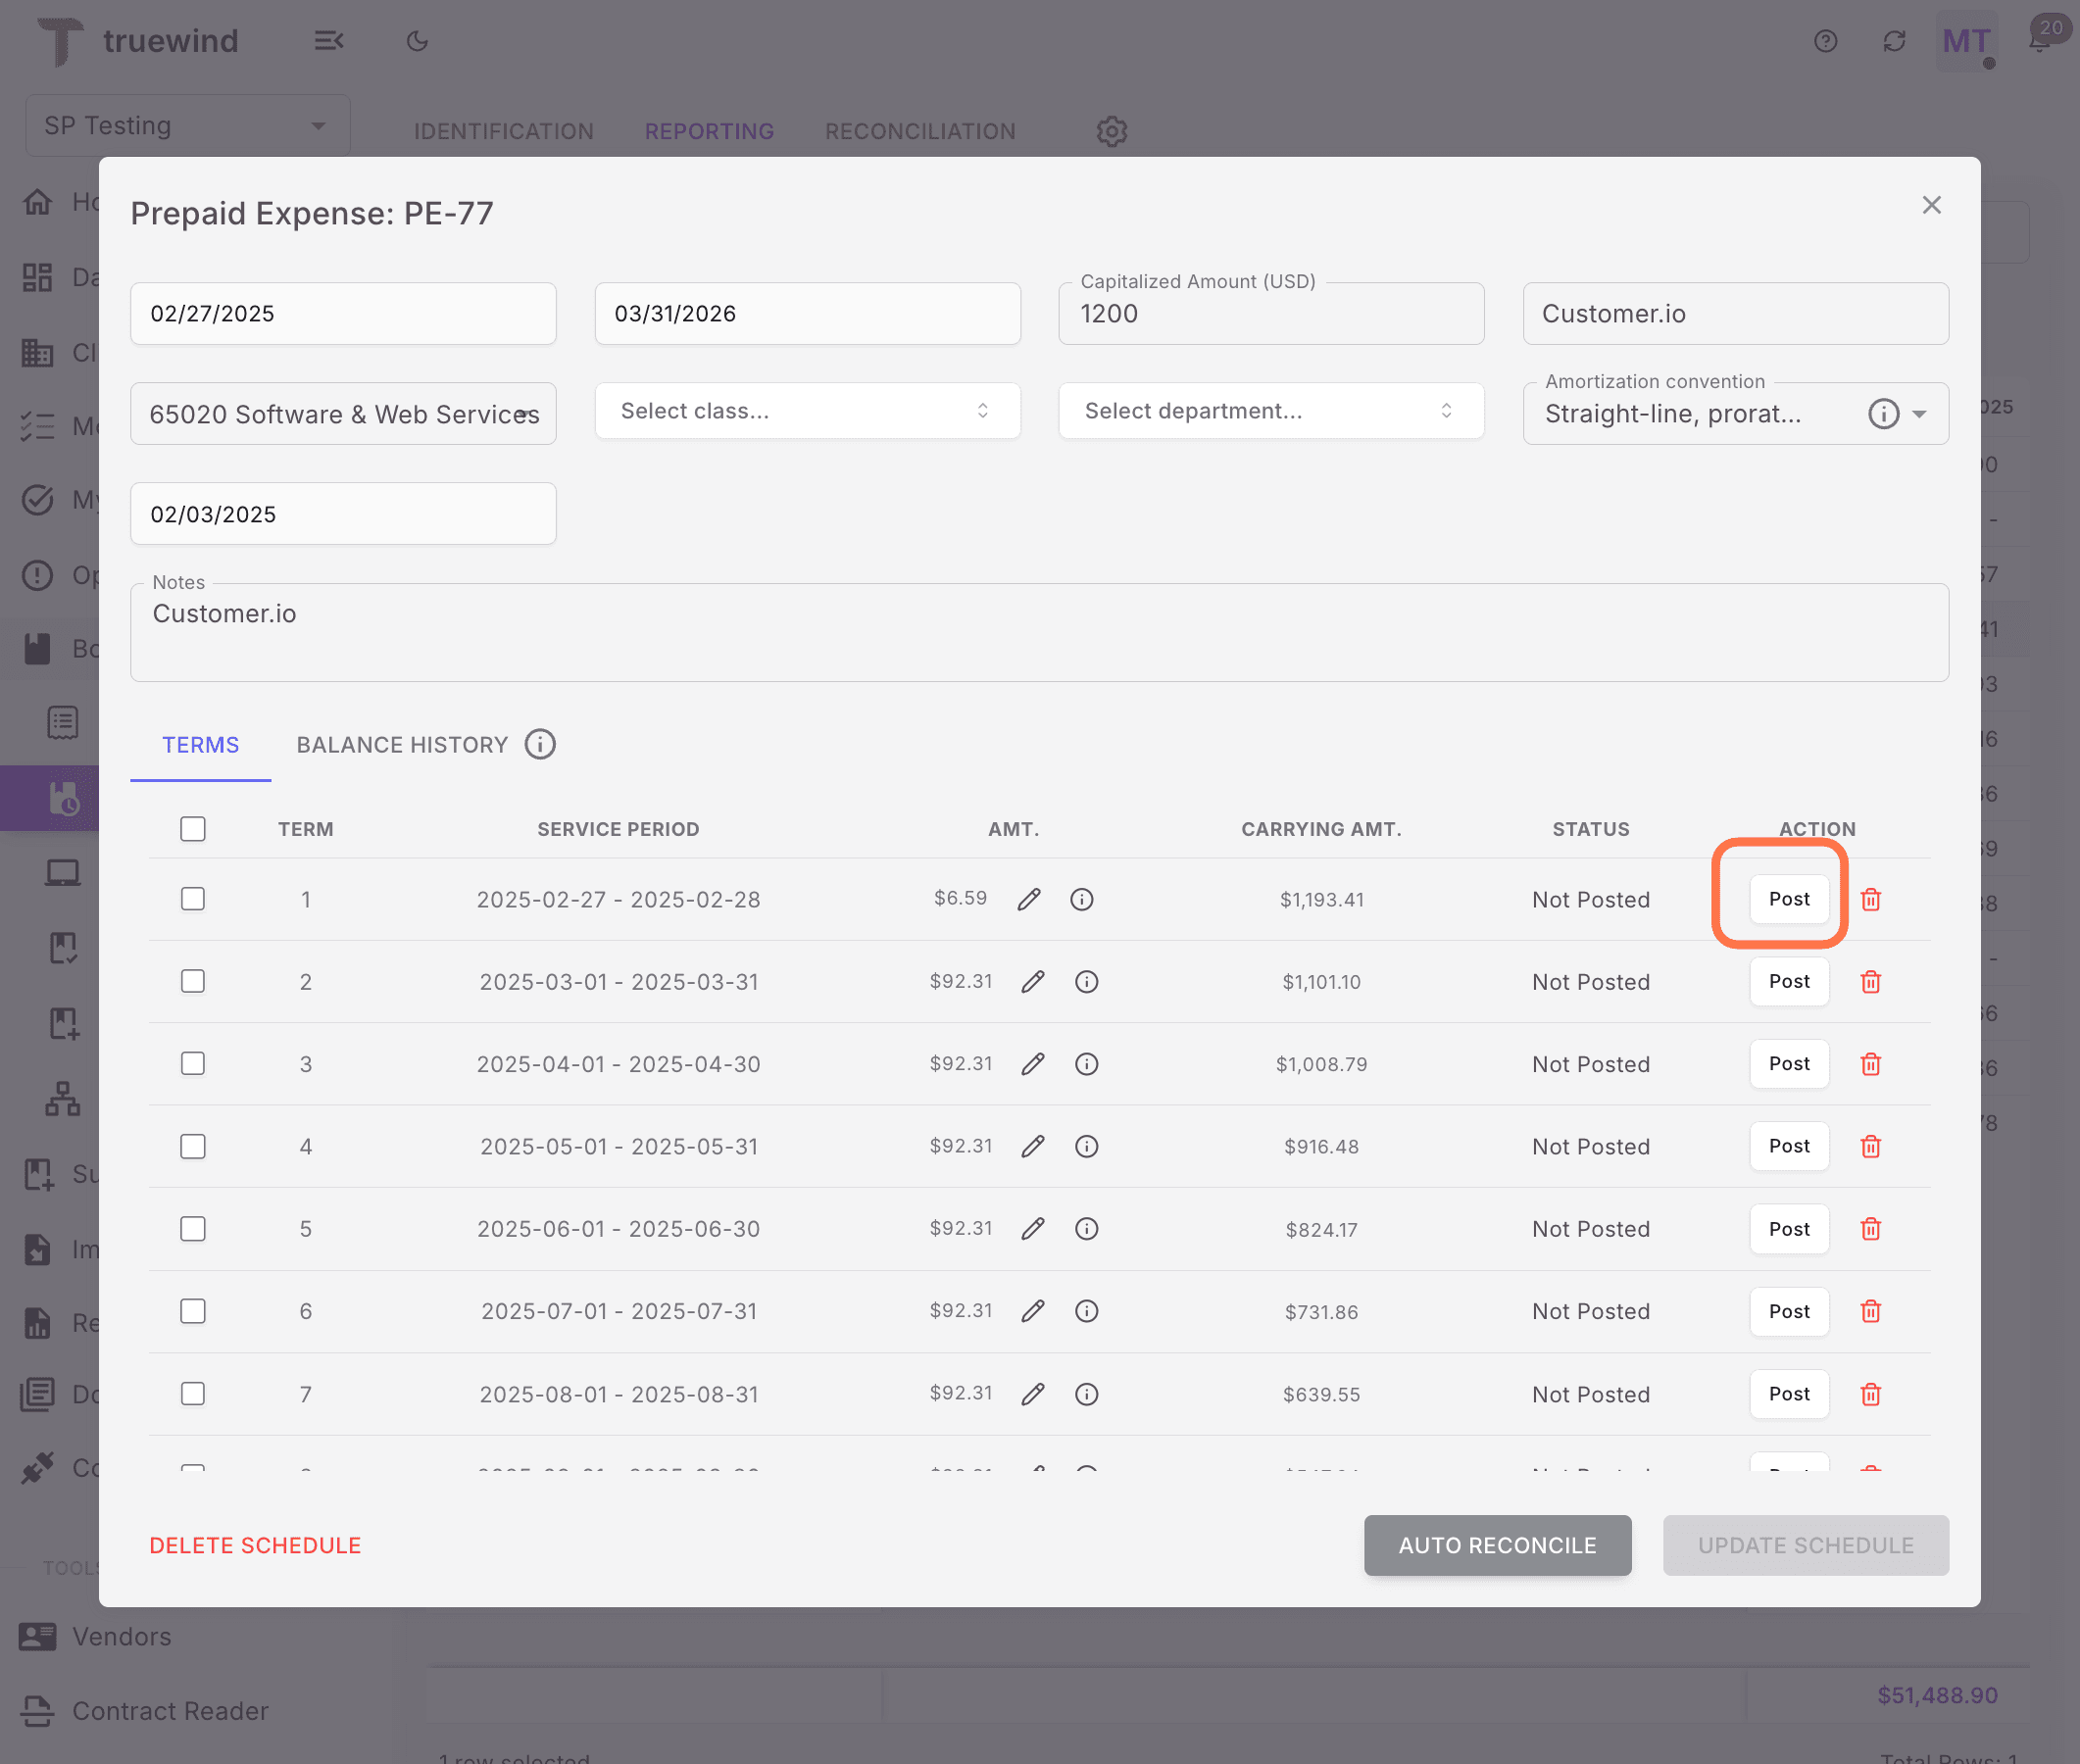The width and height of the screenshot is (2080, 1764).
Task: Toggle dark mode with the moon icon
Action: (x=417, y=41)
